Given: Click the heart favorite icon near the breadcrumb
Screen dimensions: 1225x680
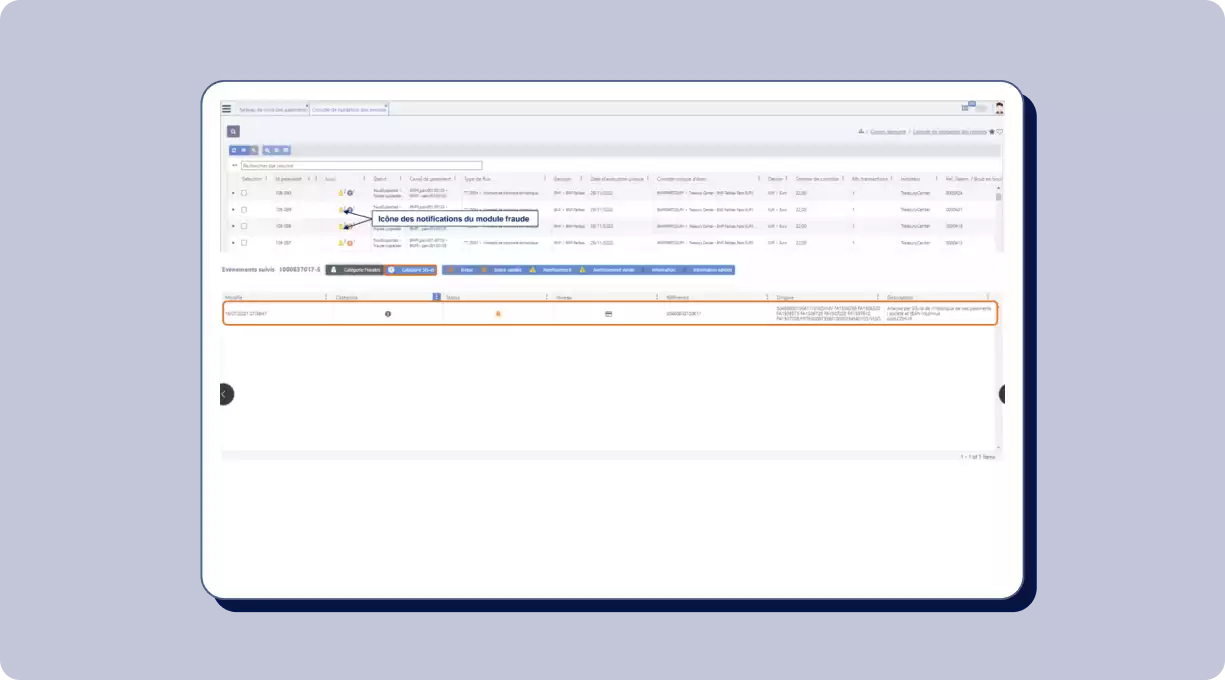Looking at the screenshot, I should coord(999,132).
